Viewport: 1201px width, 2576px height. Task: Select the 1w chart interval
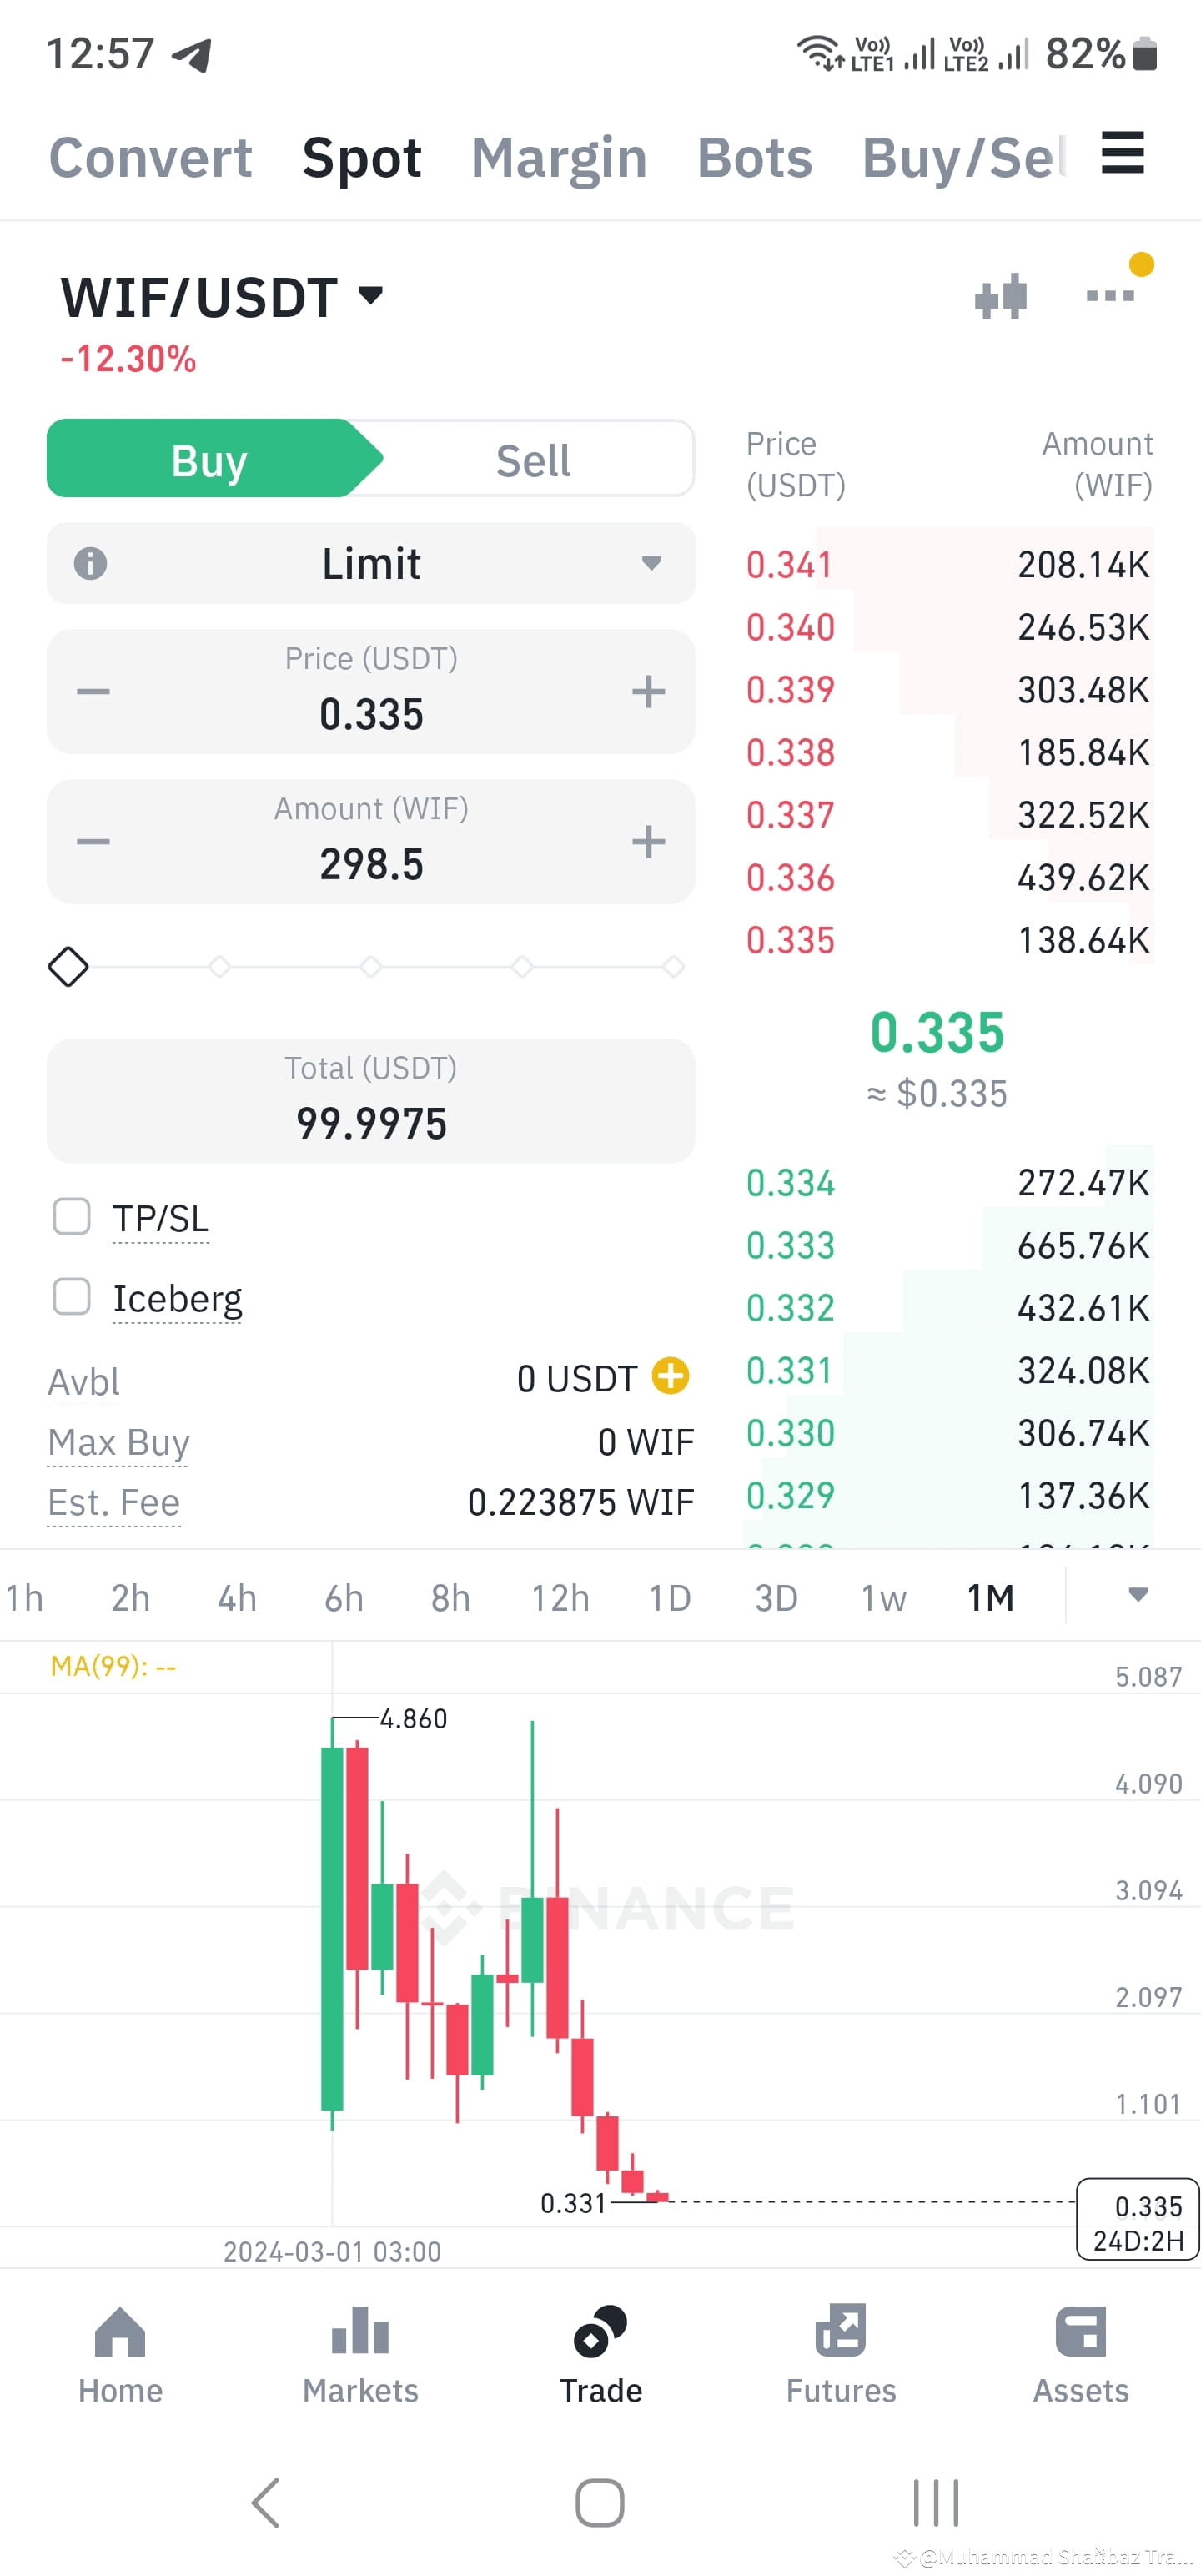884,1598
